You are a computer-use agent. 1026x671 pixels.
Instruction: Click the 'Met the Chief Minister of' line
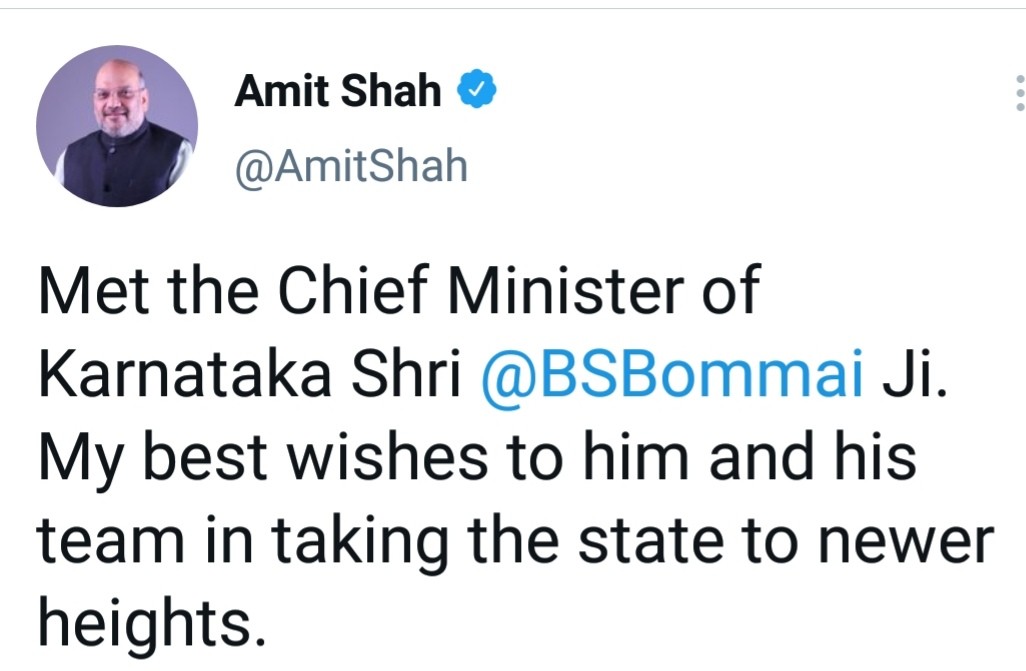pyautogui.click(x=399, y=290)
